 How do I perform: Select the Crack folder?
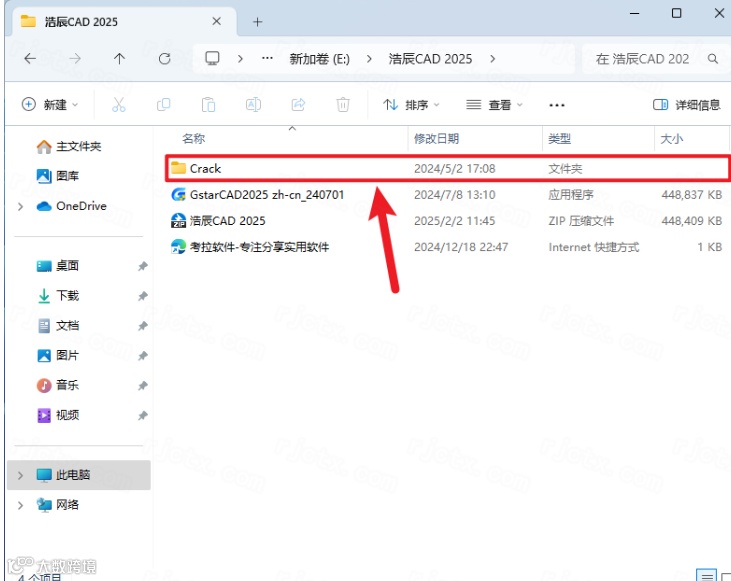(447, 168)
